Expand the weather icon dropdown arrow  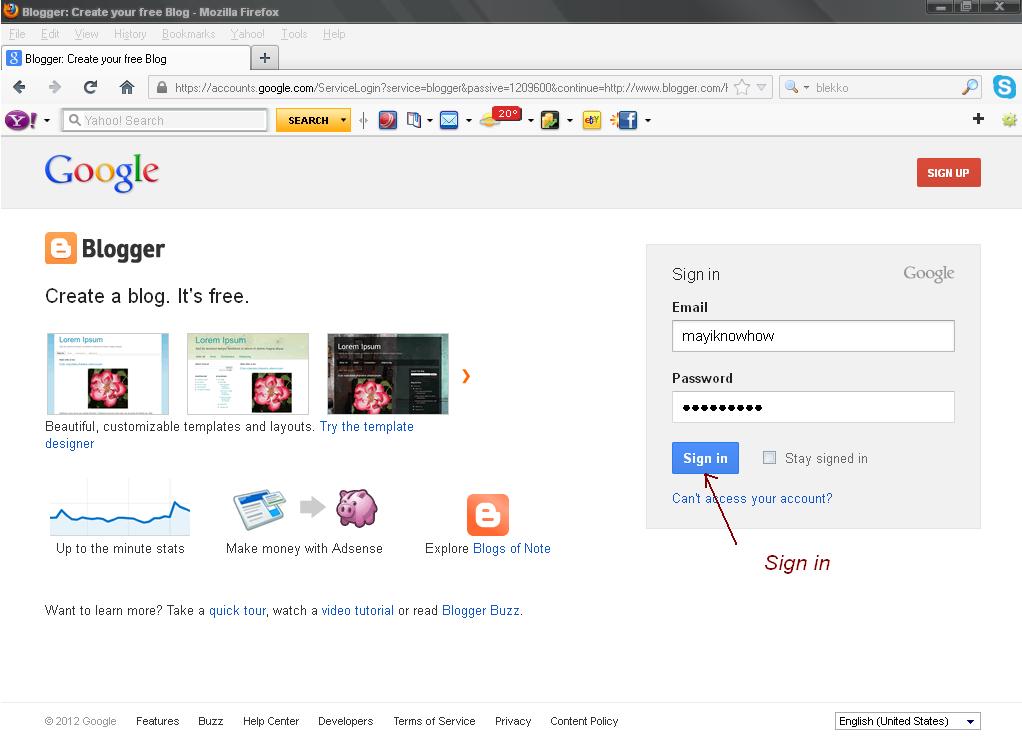click(x=531, y=121)
